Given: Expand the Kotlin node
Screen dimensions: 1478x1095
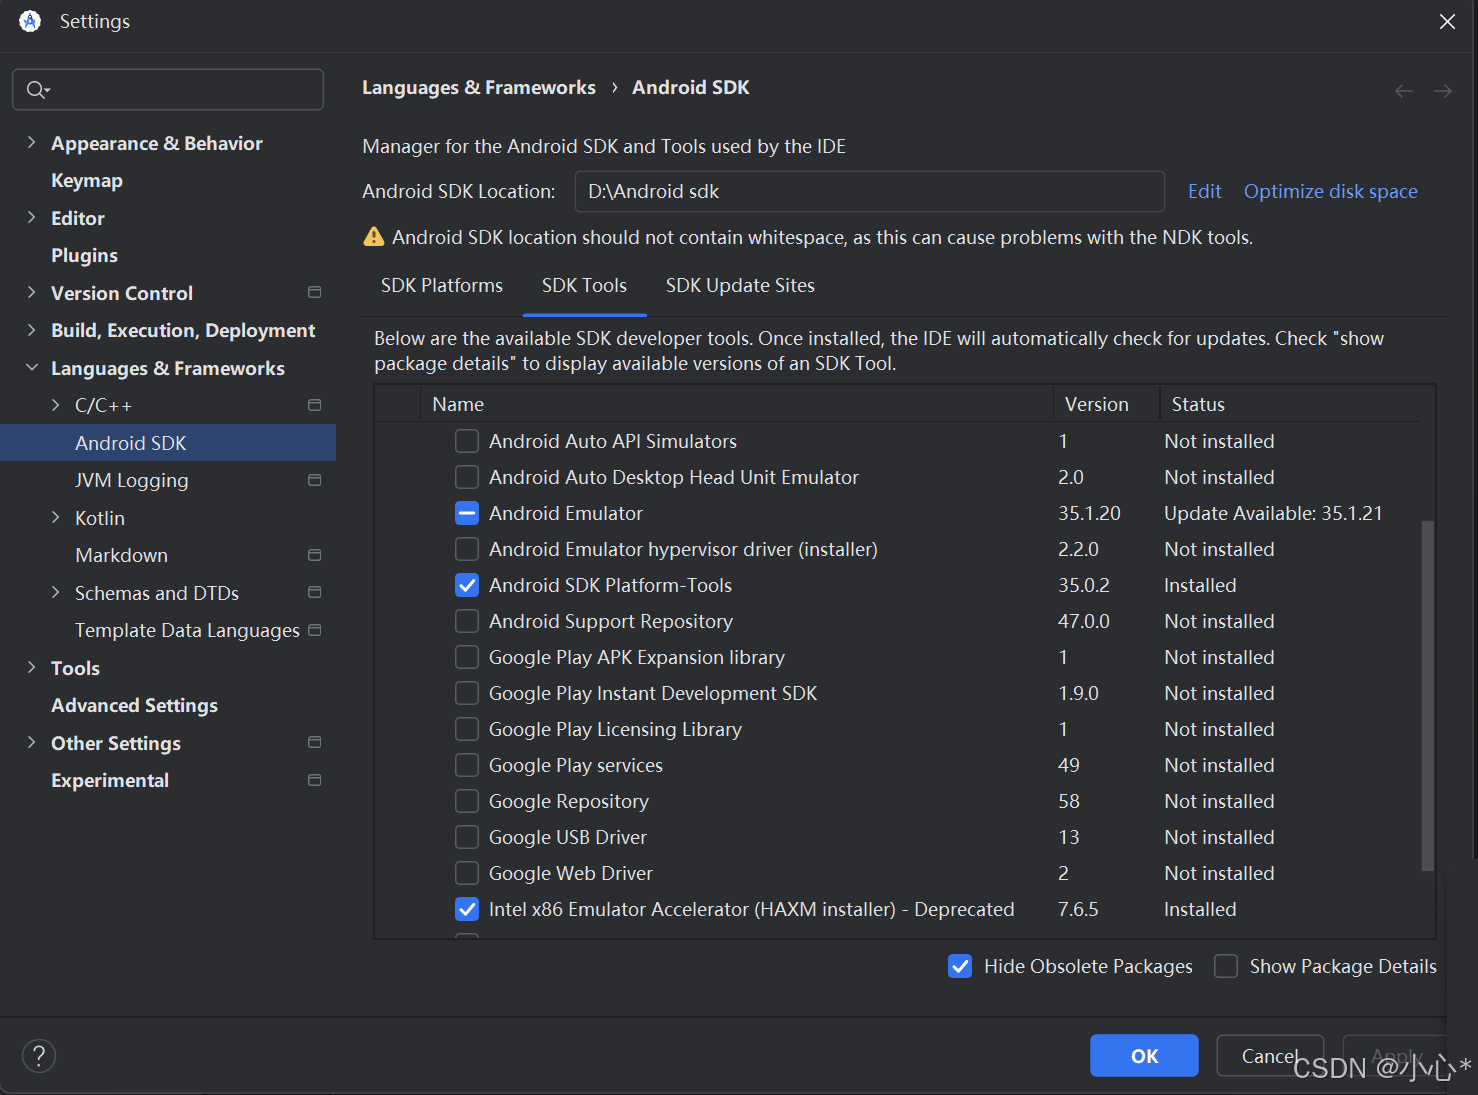Looking at the screenshot, I should click(x=55, y=517).
